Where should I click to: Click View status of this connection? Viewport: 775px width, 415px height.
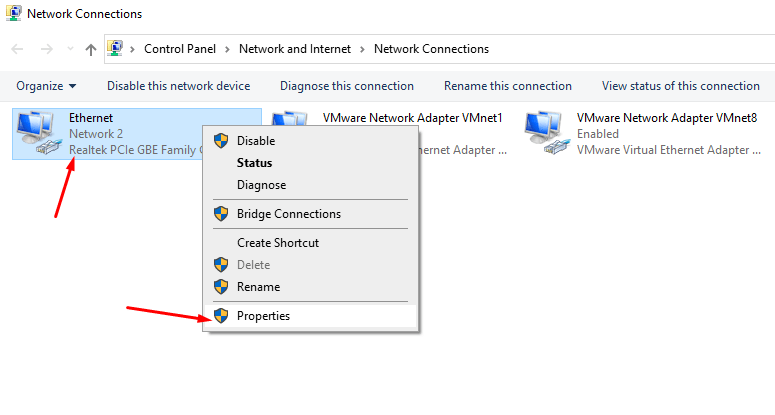point(680,86)
